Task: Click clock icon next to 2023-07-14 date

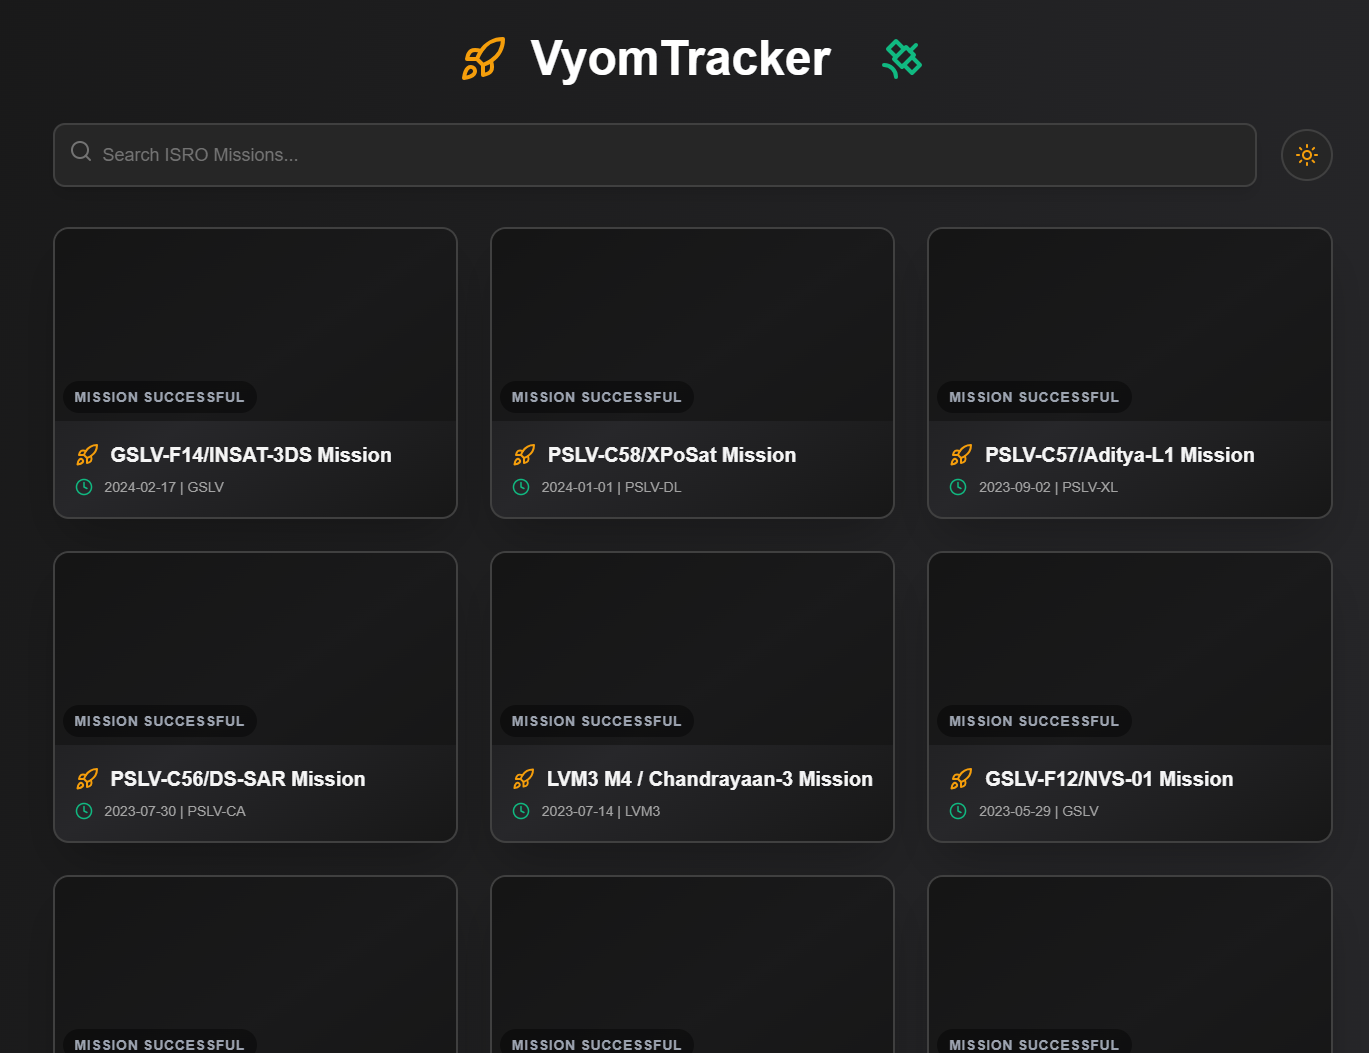Action: pyautogui.click(x=521, y=811)
